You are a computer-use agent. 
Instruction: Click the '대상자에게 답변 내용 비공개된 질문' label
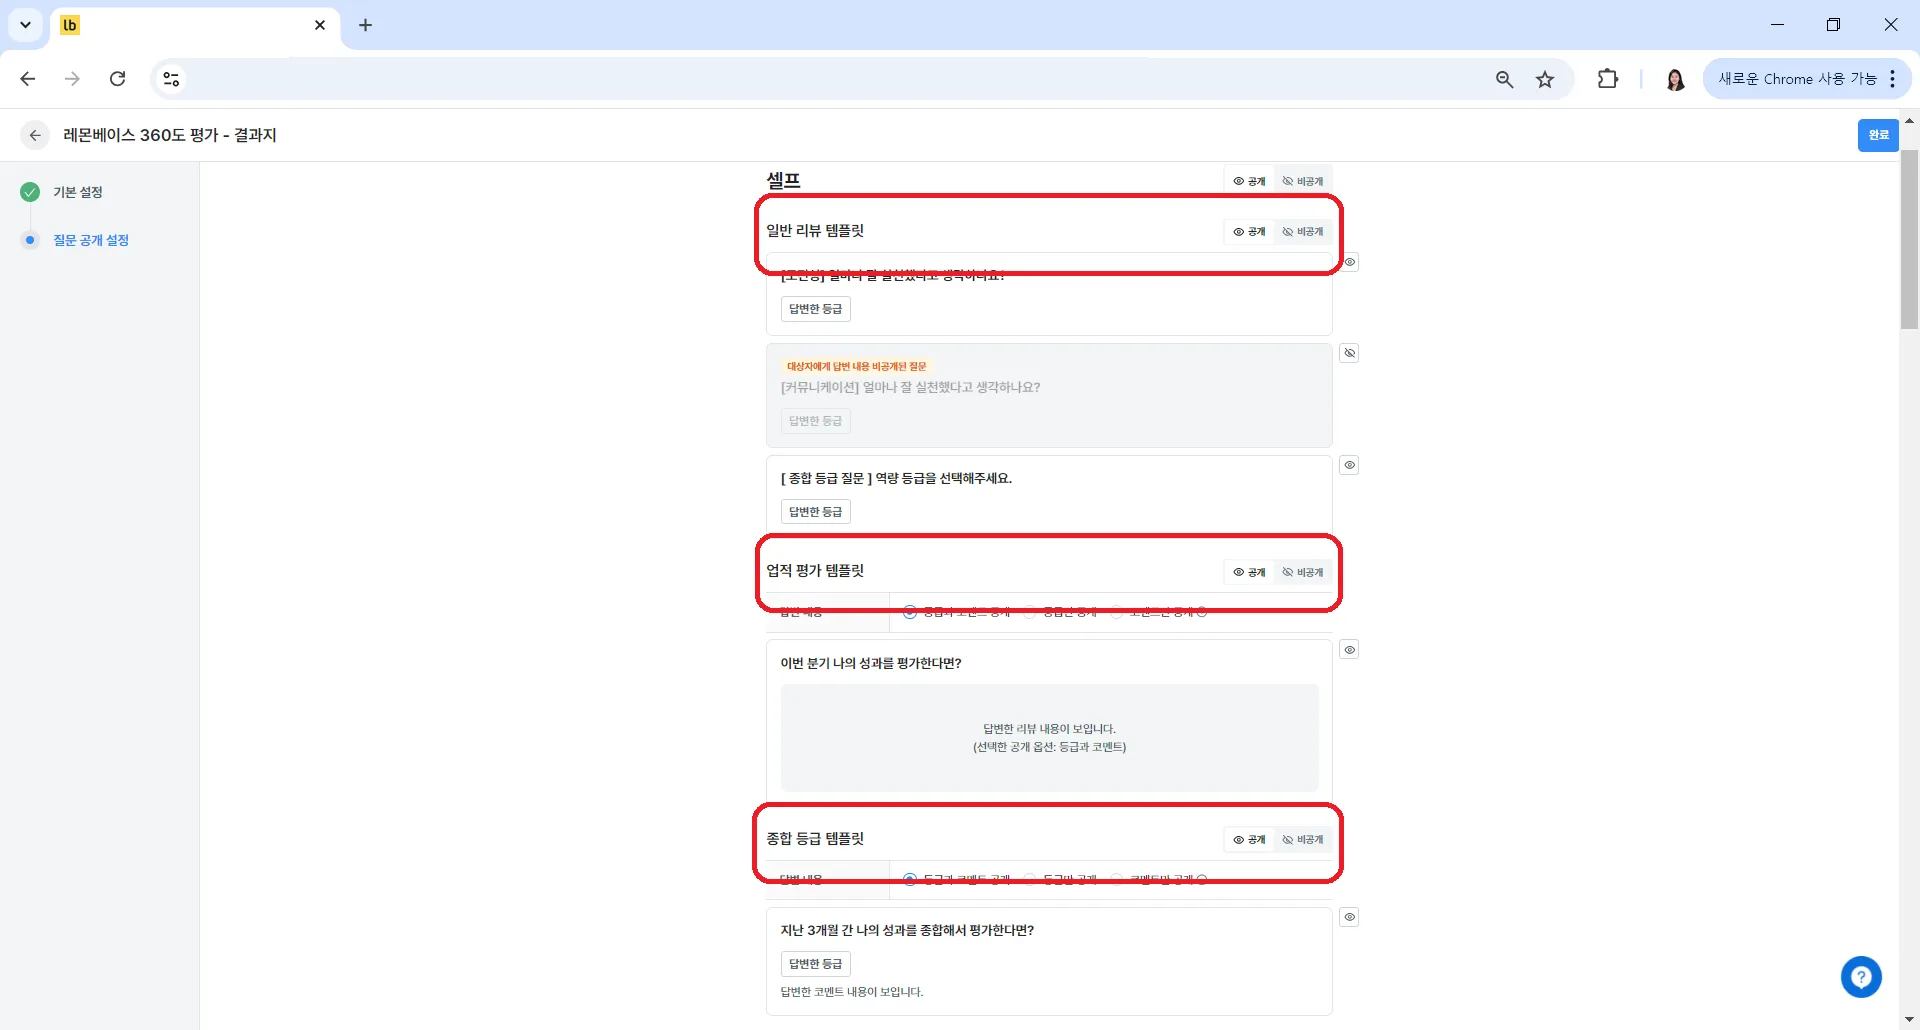(x=856, y=366)
